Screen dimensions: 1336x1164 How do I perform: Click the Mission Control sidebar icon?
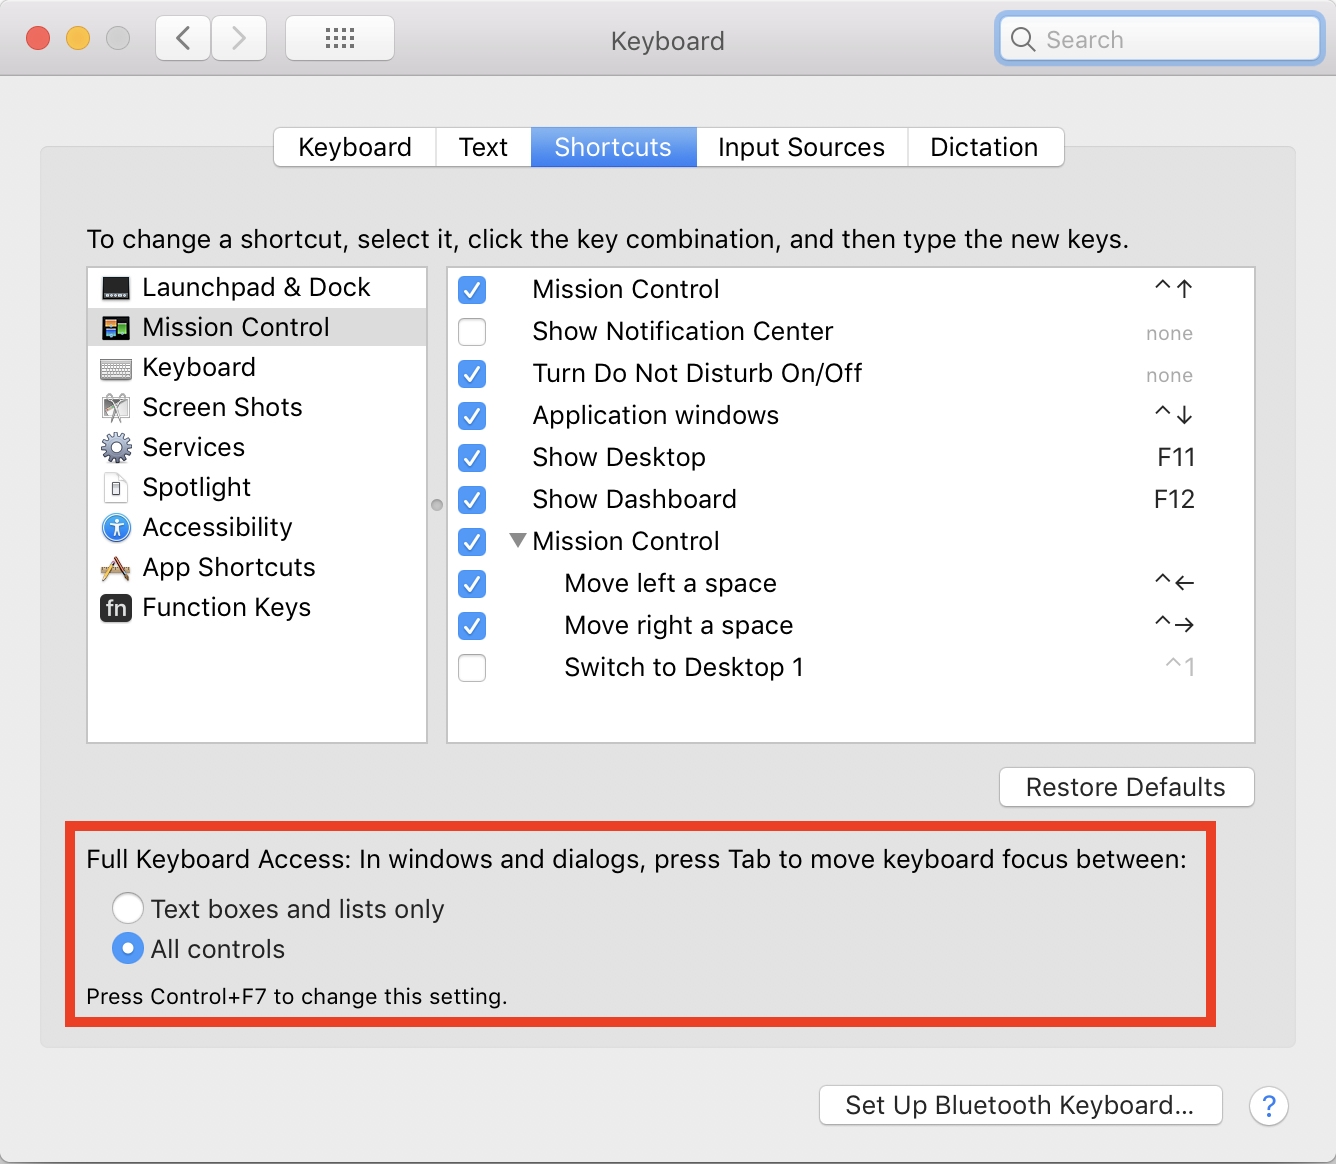(116, 327)
